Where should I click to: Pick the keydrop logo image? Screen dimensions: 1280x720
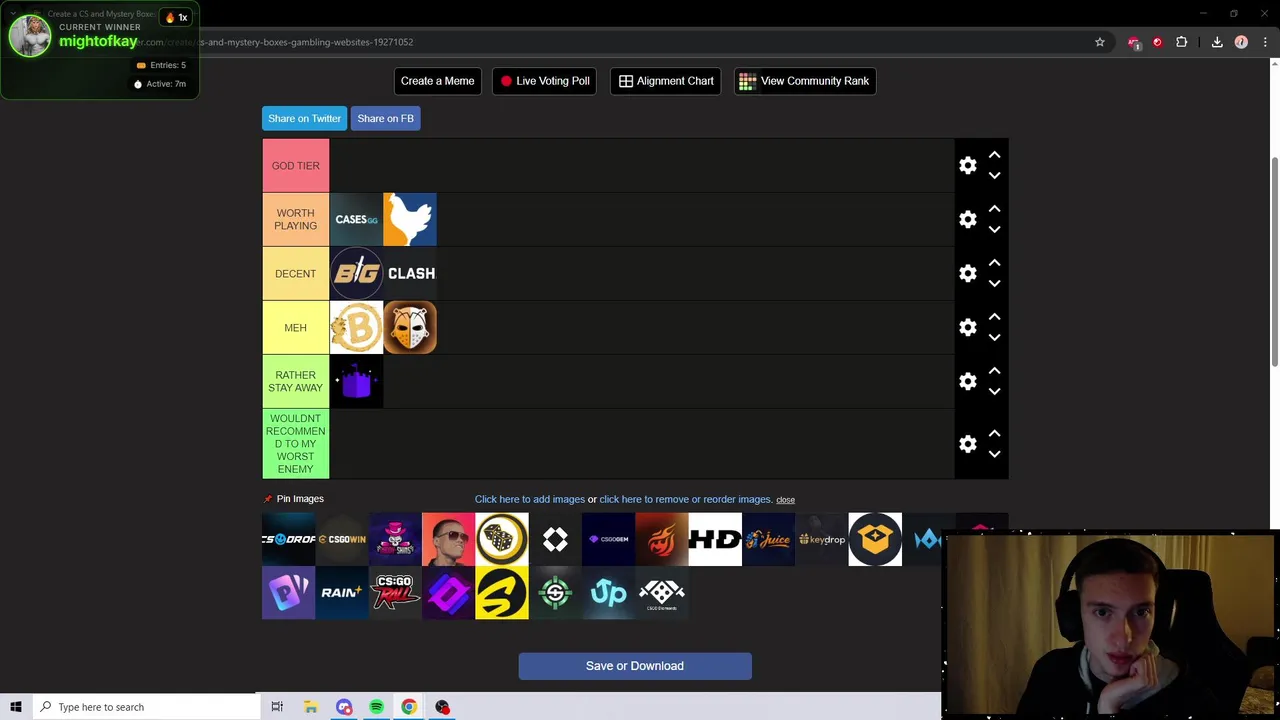(x=822, y=539)
